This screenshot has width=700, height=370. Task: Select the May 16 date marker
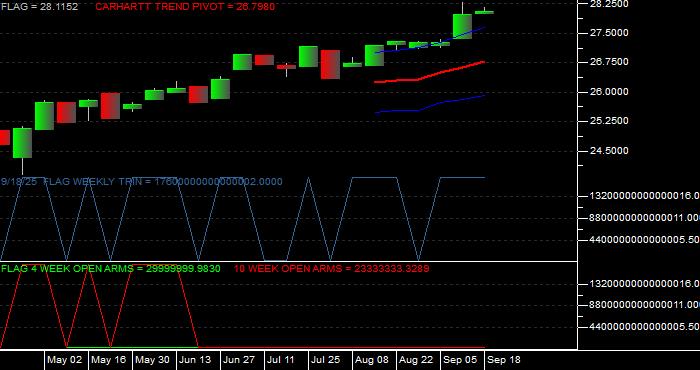click(x=108, y=360)
